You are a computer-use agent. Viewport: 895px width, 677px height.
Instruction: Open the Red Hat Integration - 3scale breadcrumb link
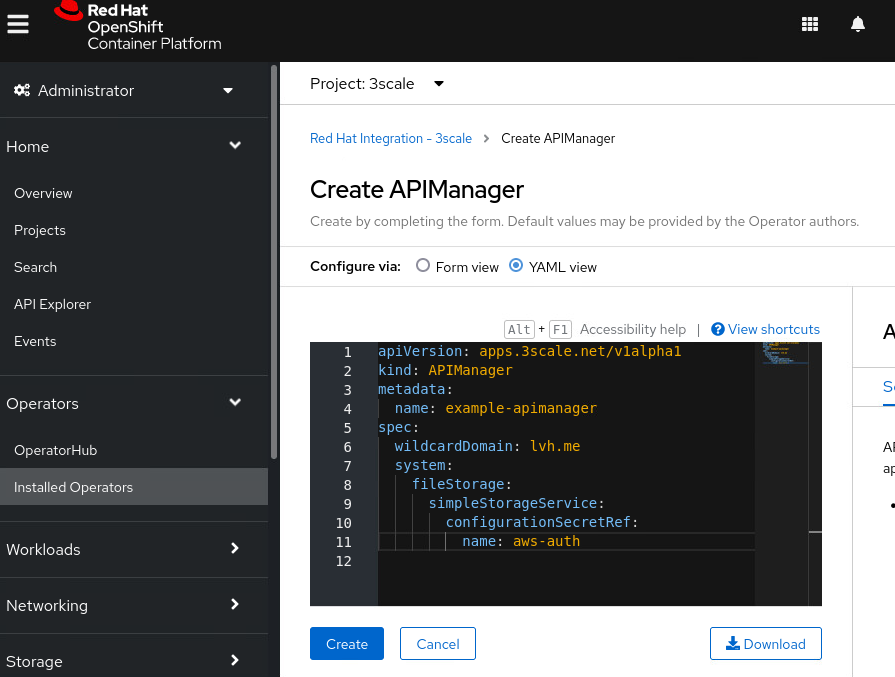pos(391,138)
